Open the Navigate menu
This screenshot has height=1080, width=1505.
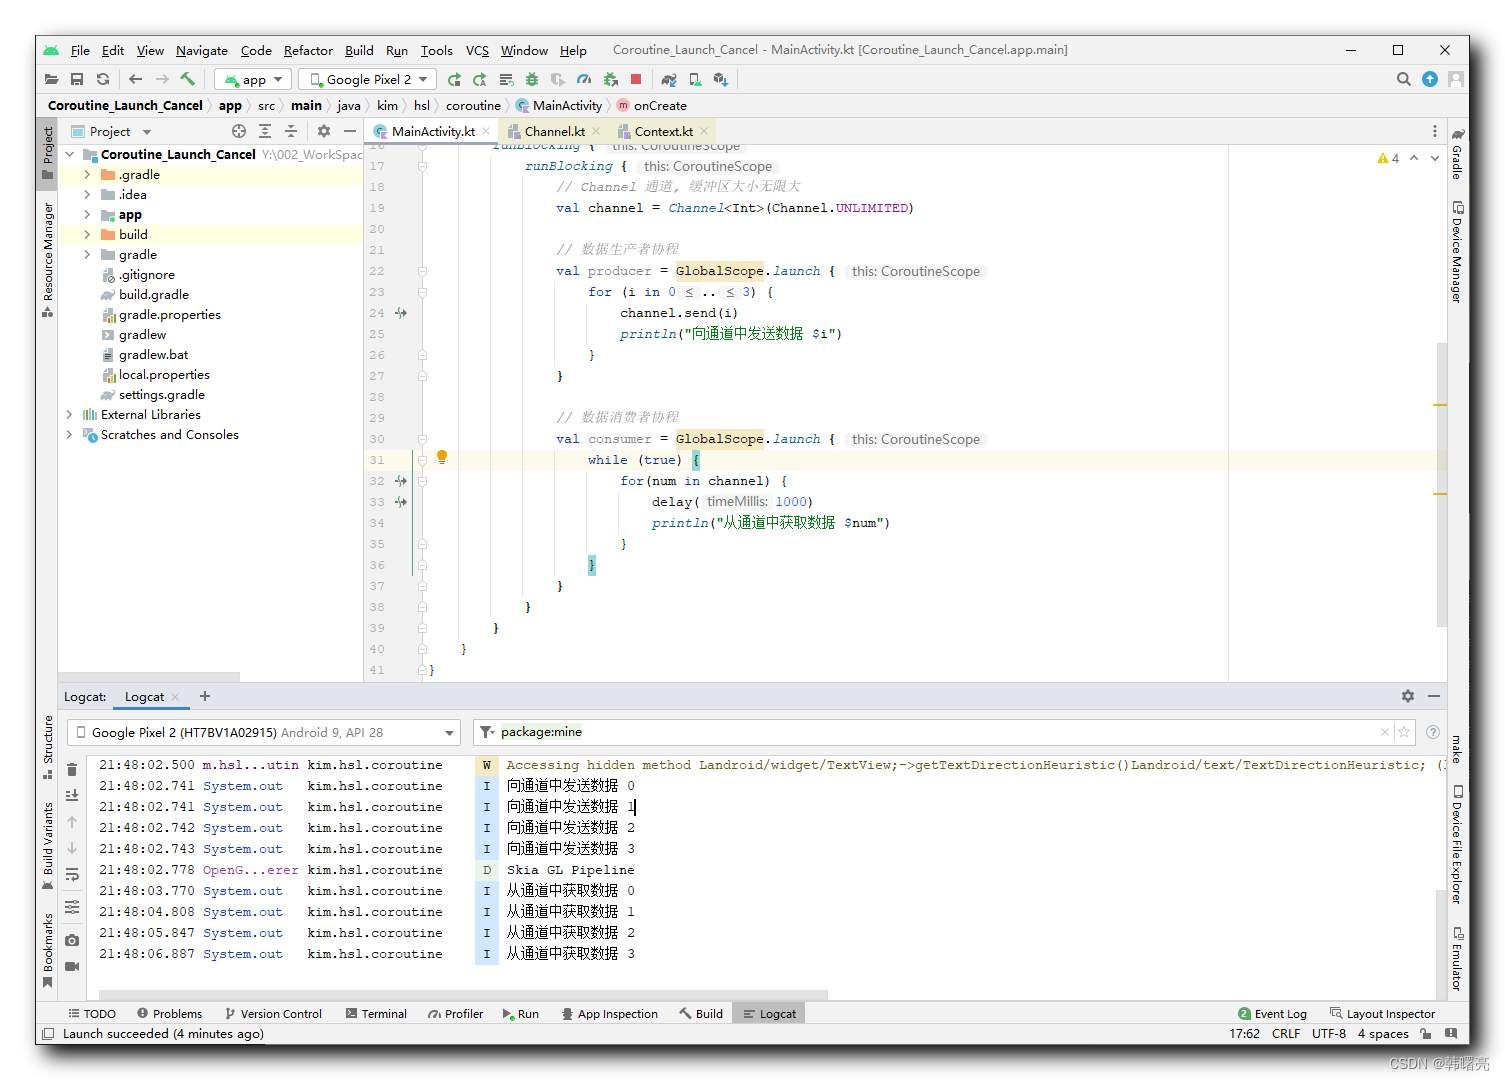coord(202,50)
